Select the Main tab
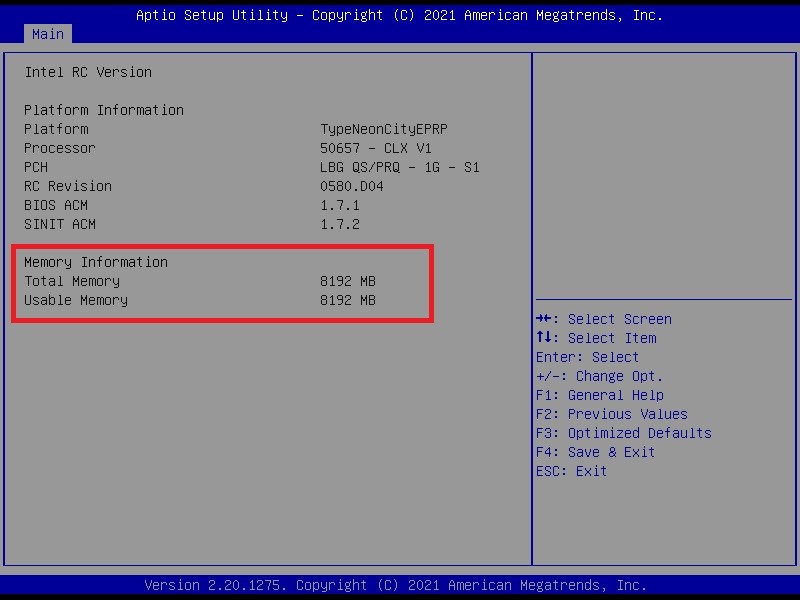 [47, 34]
